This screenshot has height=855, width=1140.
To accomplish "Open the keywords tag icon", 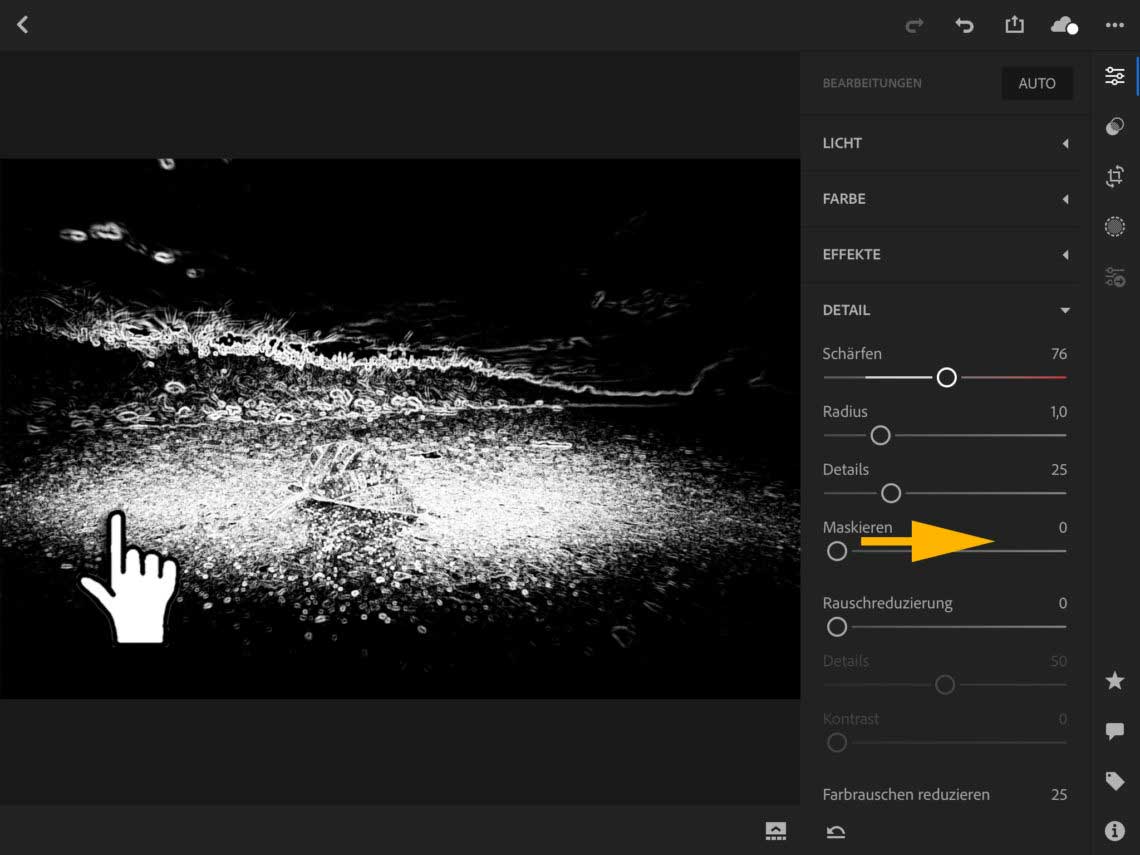I will tap(1115, 781).
